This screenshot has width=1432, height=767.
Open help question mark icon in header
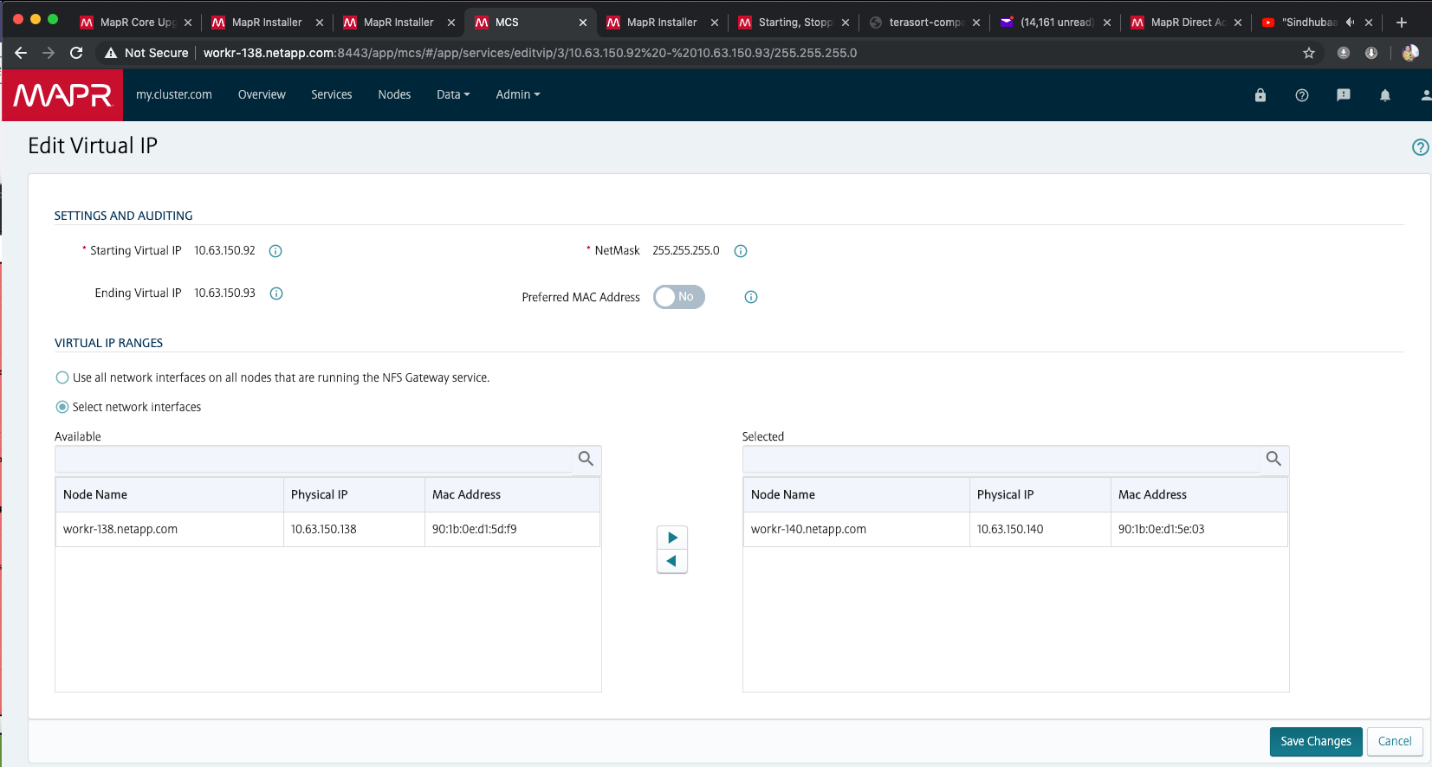coord(1302,95)
